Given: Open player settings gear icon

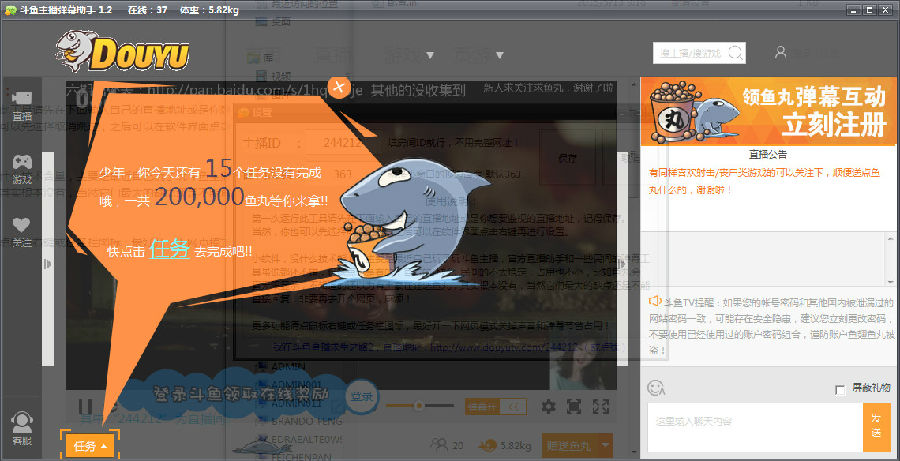Looking at the screenshot, I should coord(548,407).
